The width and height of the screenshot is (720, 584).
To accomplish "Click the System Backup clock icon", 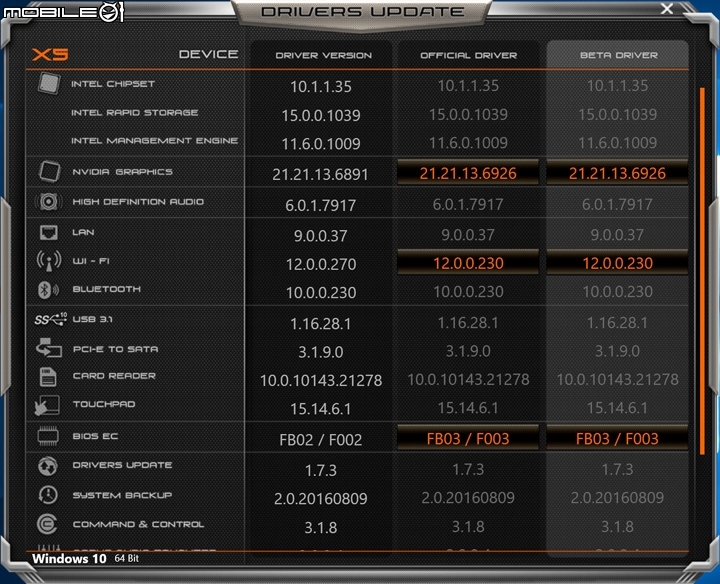I will [x=48, y=495].
